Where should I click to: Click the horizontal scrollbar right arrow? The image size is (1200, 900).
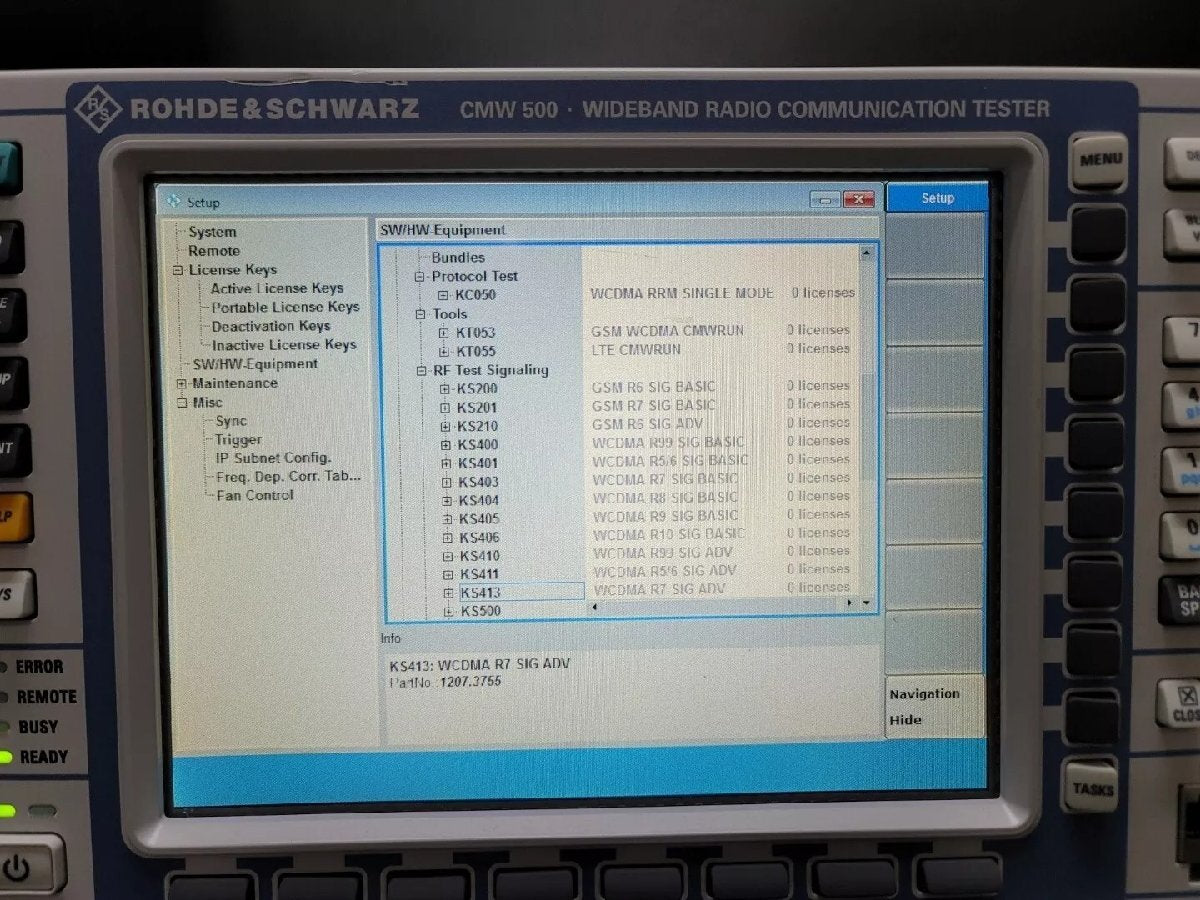point(850,603)
